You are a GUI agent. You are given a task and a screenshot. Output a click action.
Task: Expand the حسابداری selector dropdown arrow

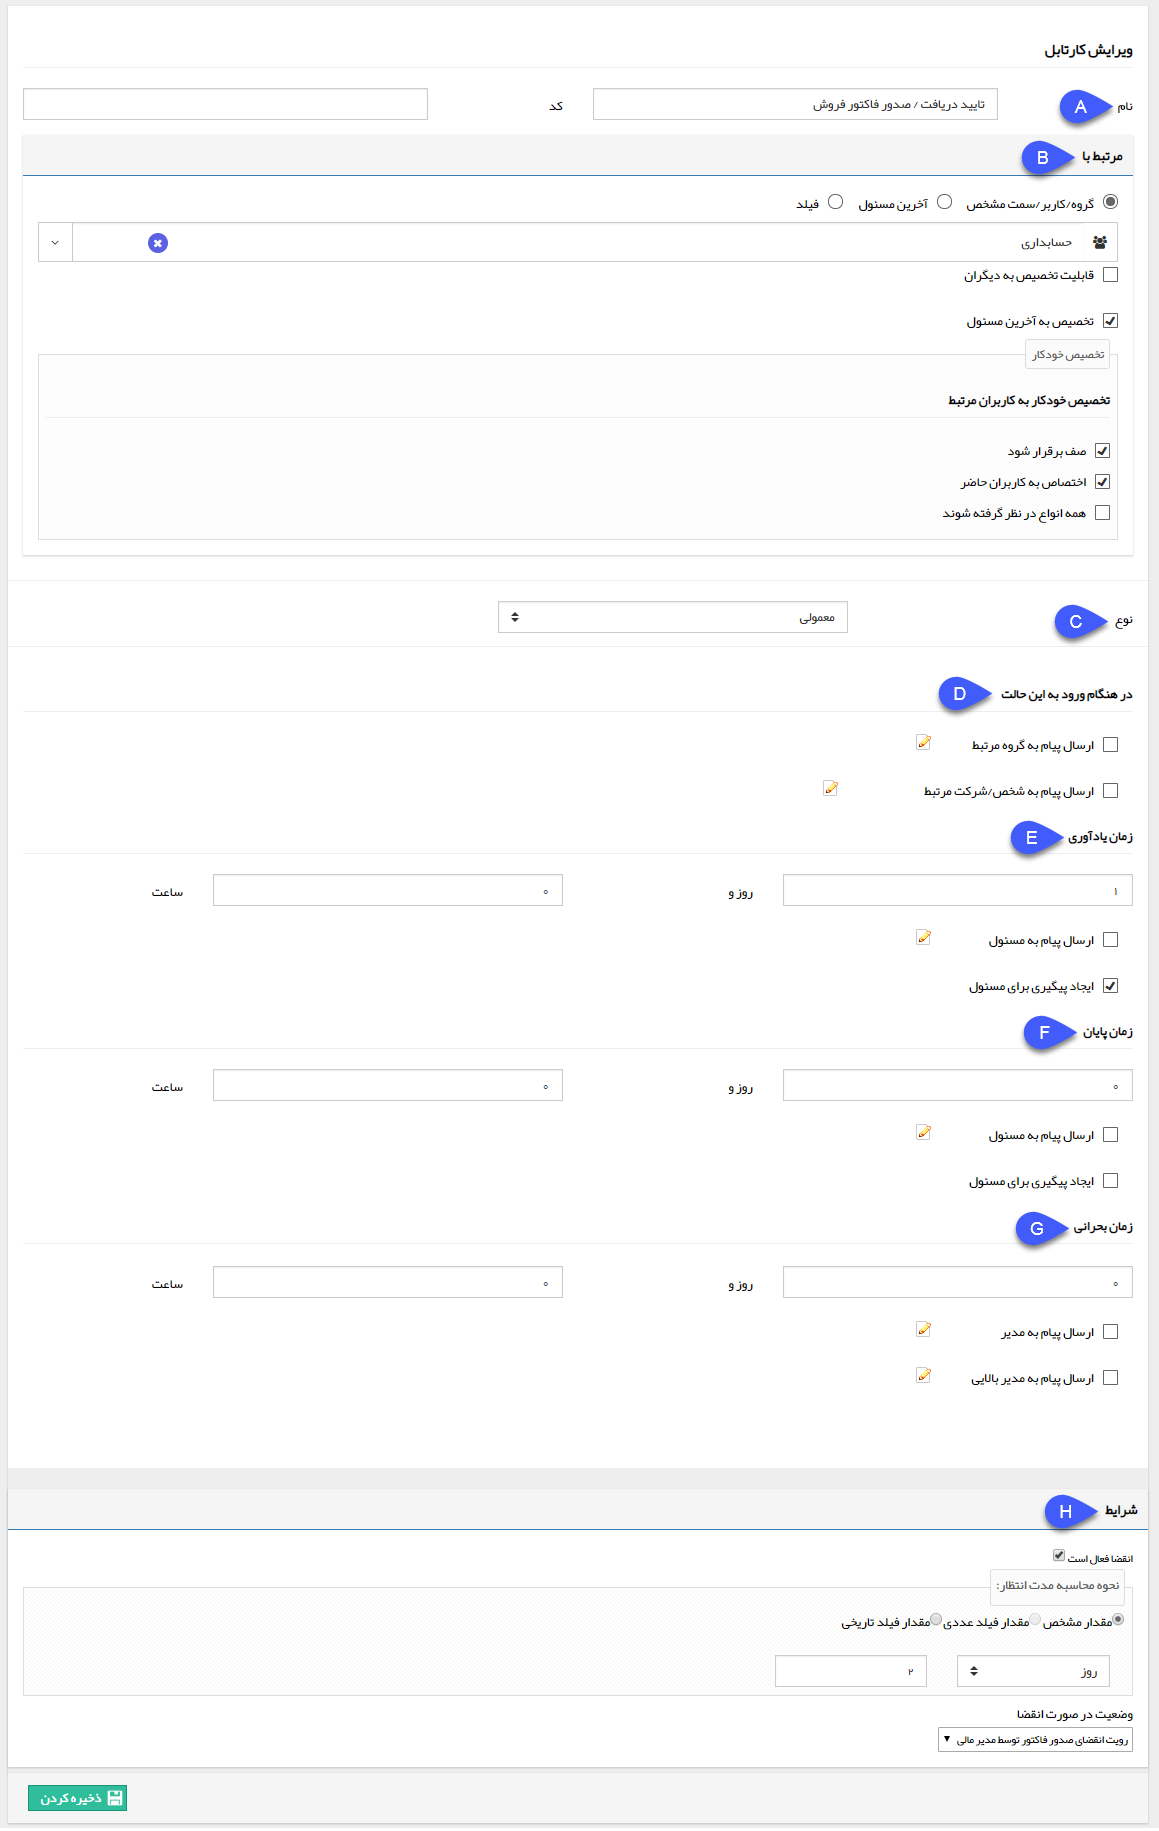(55, 243)
